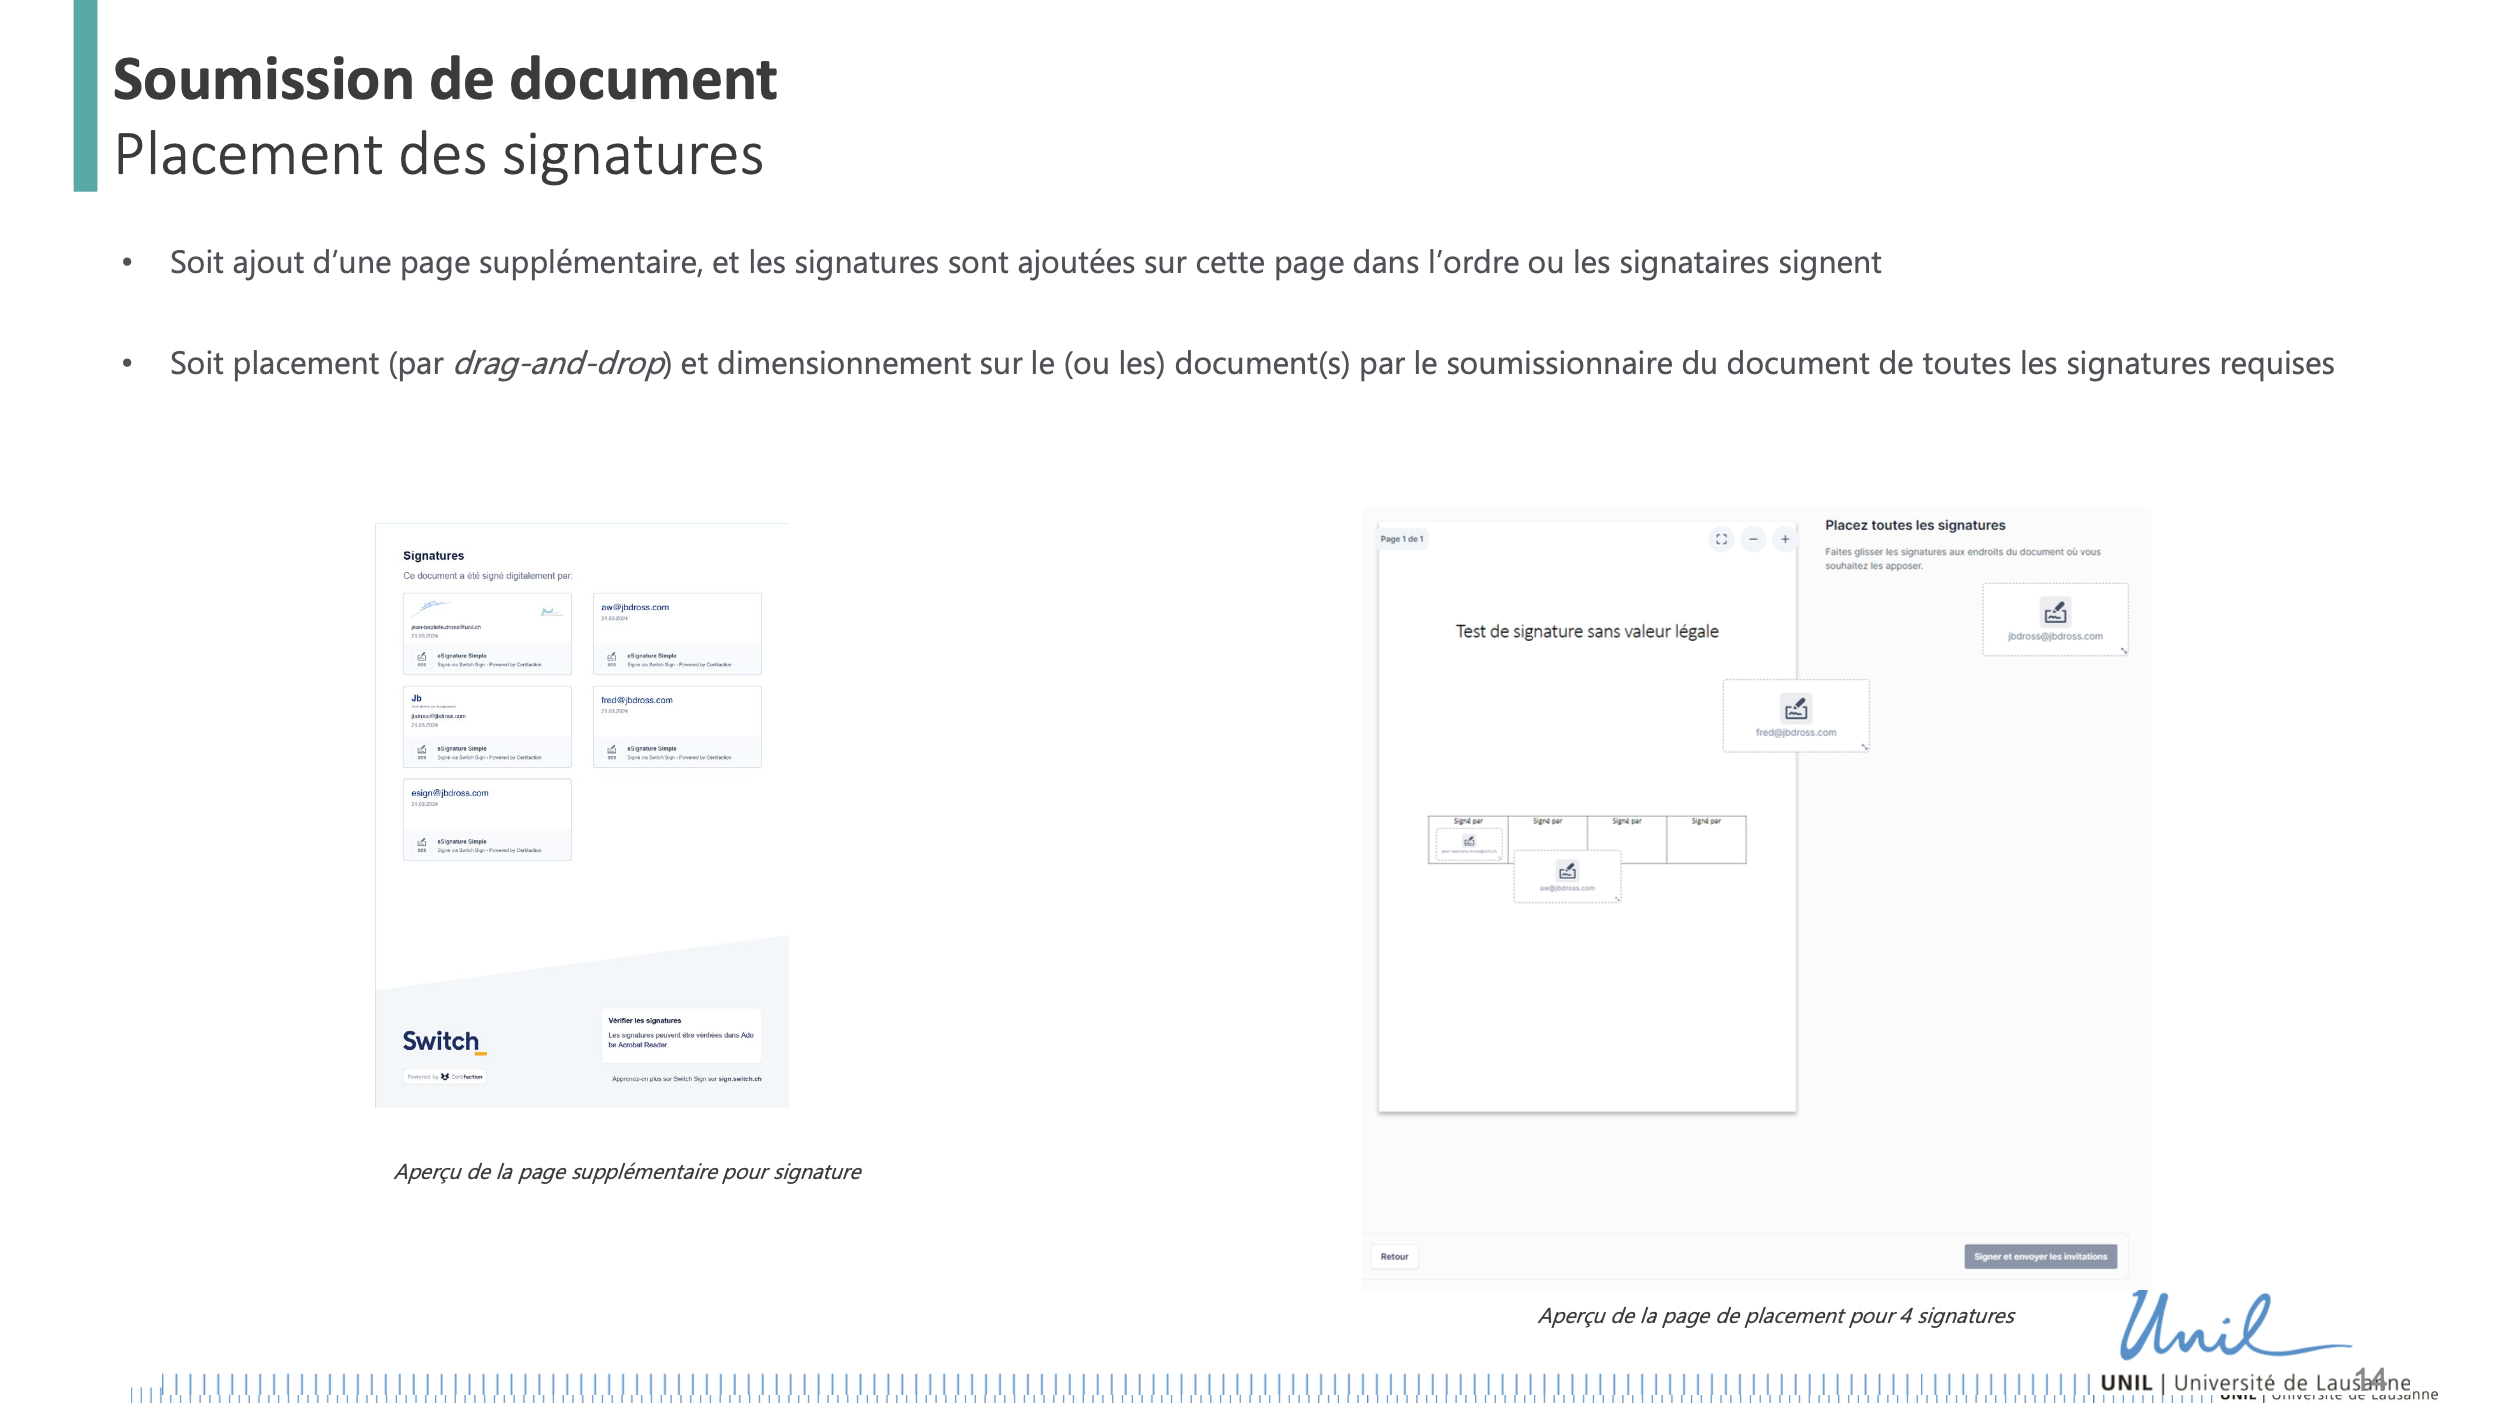This screenshot has height=1418, width=2520.
Task: Open the sign.switch.ch link
Action: coord(739,1079)
